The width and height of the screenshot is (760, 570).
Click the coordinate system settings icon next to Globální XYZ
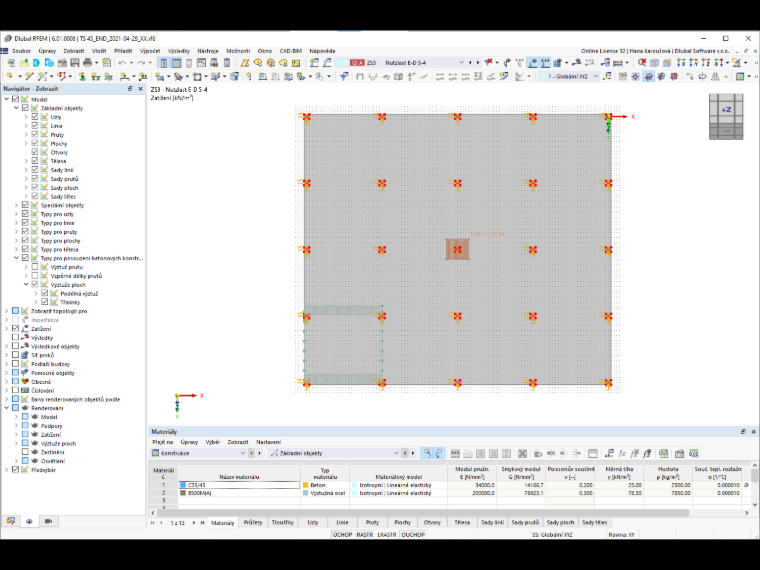(x=608, y=76)
